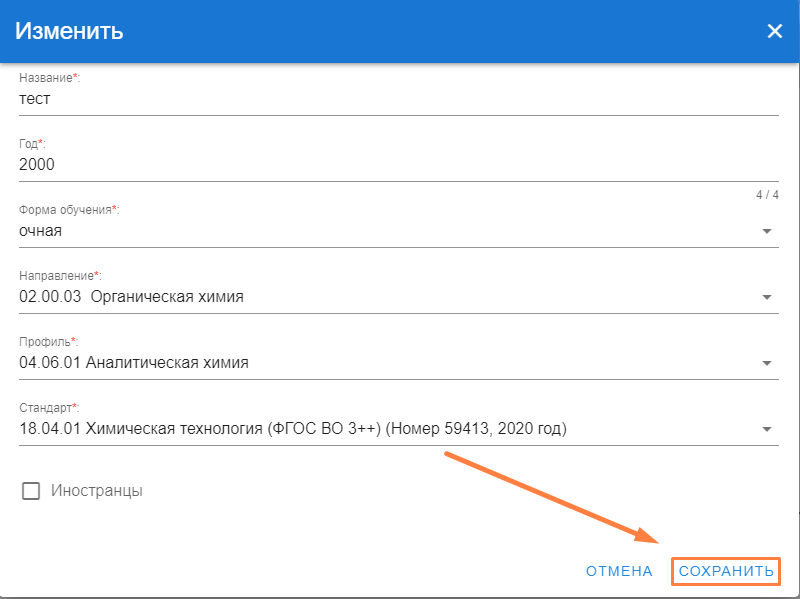The height and width of the screenshot is (599, 800).
Task: Toggle the Иностранцы checkbox
Action: pyautogui.click(x=31, y=491)
